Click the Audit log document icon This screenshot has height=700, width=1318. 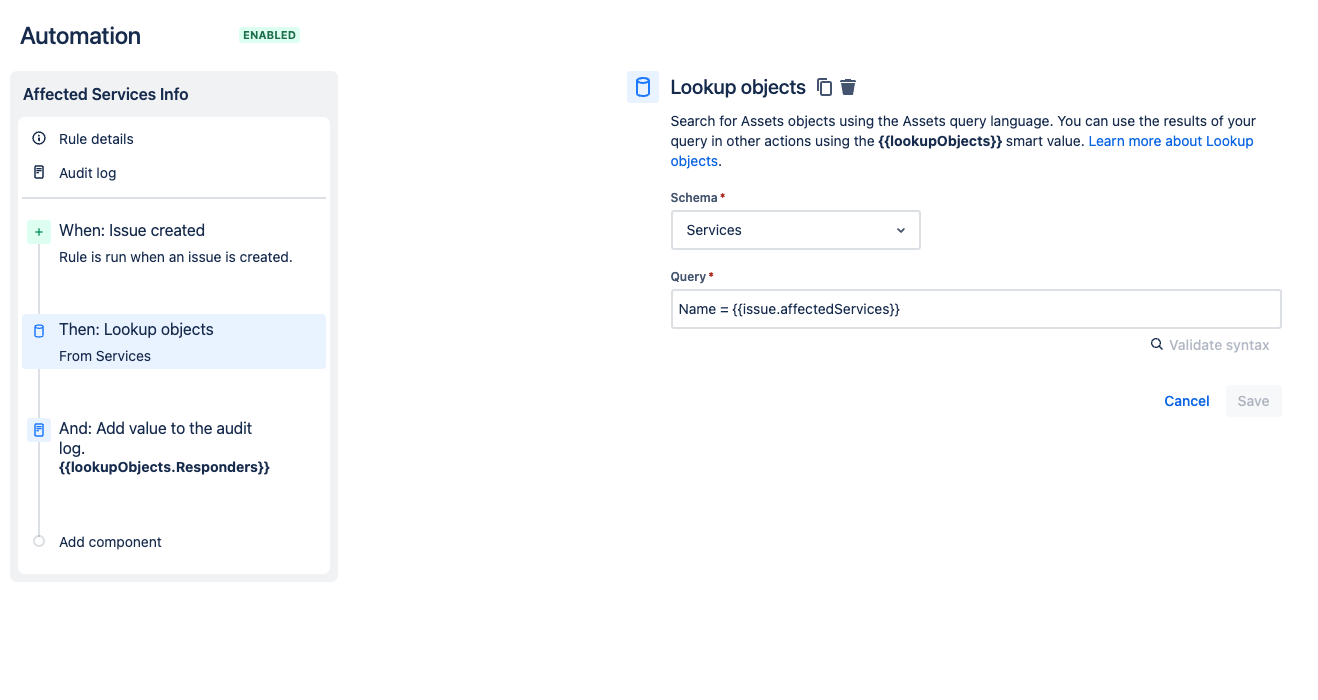(39, 172)
